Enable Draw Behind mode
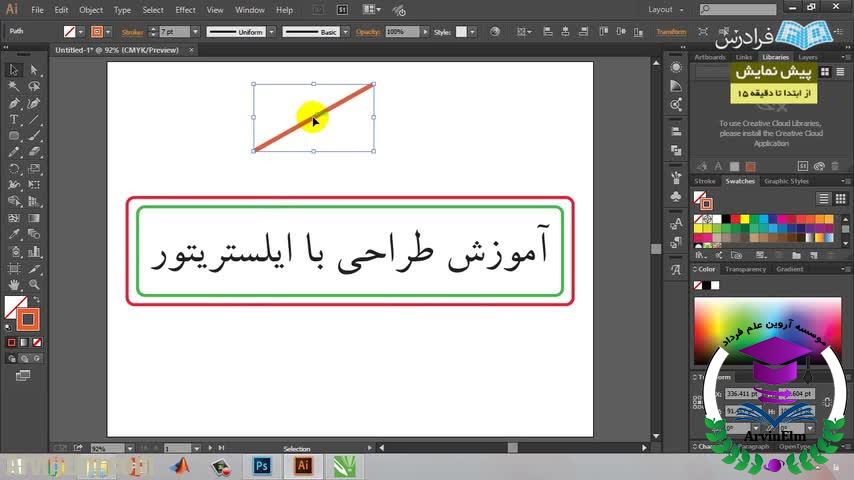The image size is (854, 480). (x=24, y=359)
